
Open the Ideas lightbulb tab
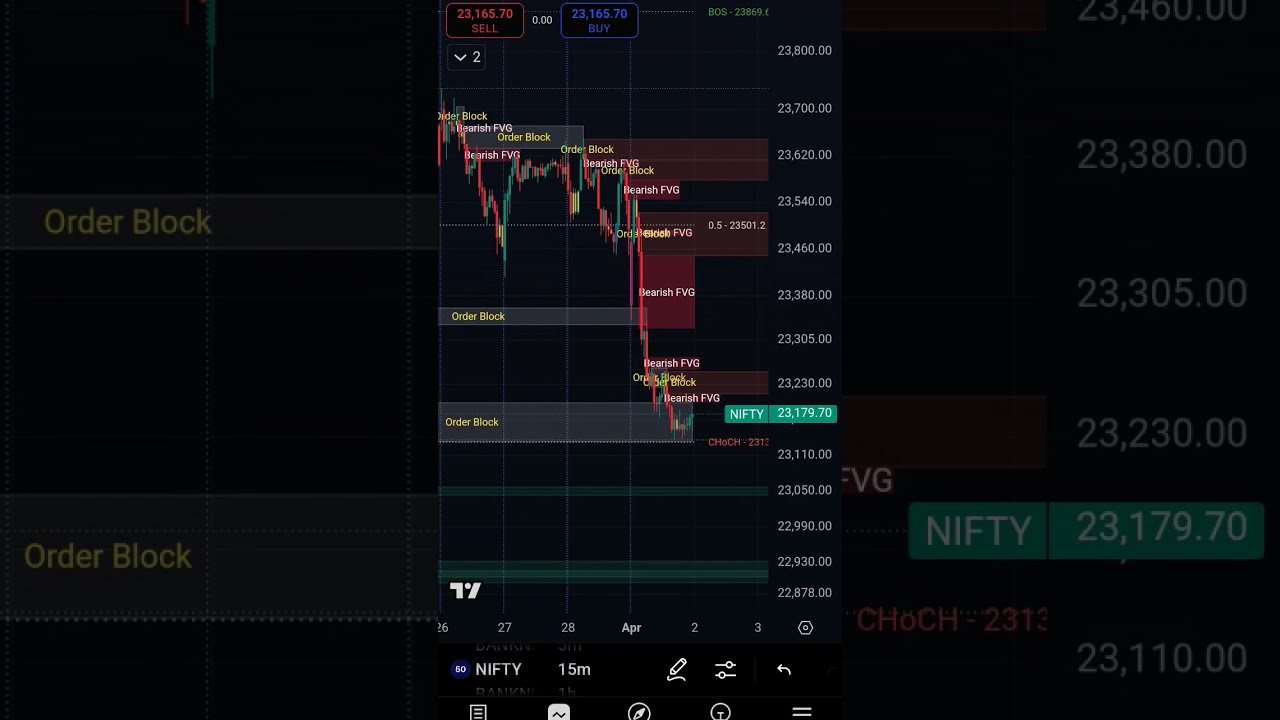pos(720,711)
